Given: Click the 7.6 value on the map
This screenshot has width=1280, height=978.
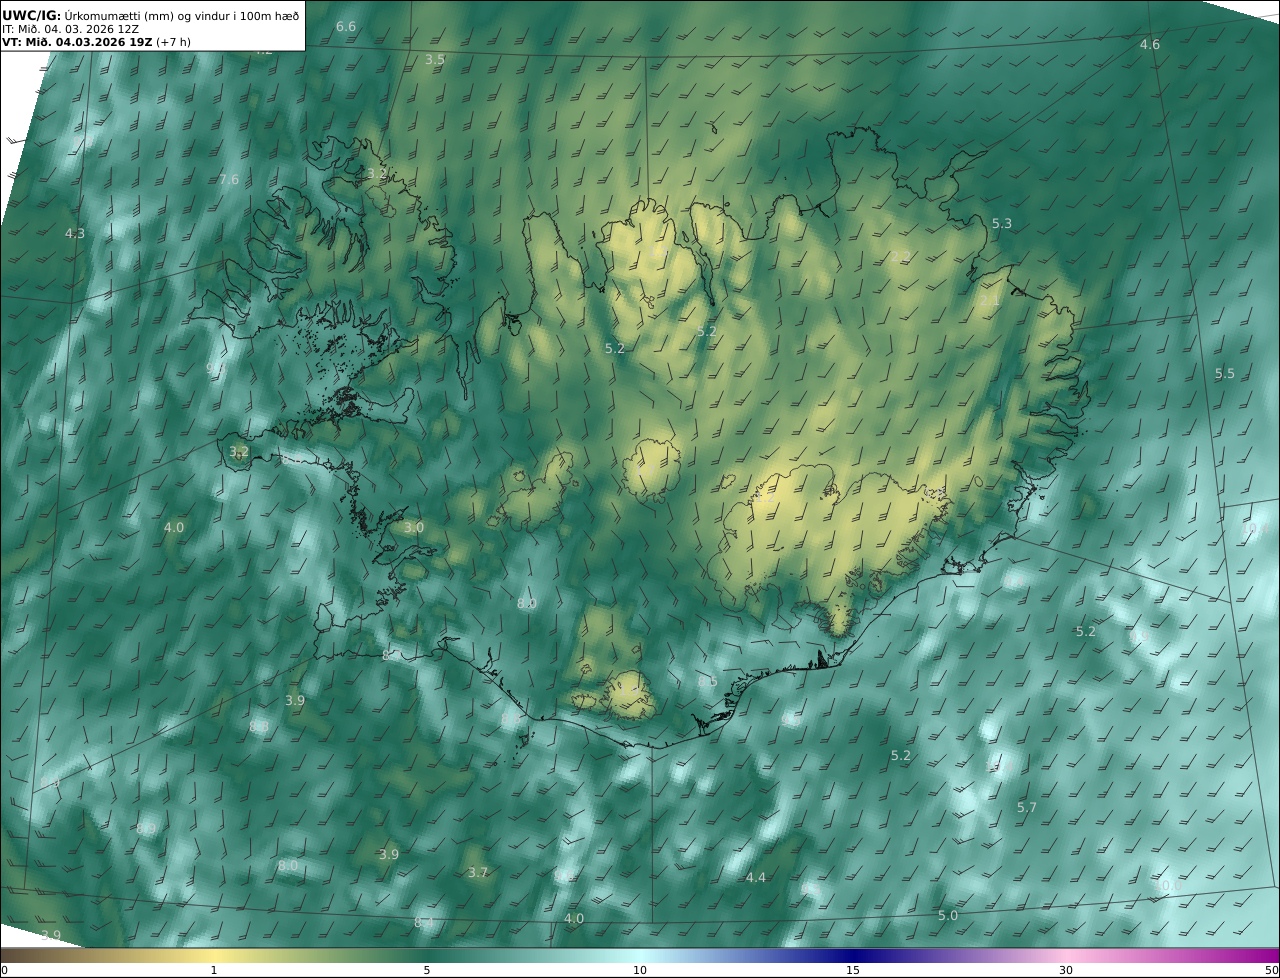Looking at the screenshot, I should click(229, 180).
